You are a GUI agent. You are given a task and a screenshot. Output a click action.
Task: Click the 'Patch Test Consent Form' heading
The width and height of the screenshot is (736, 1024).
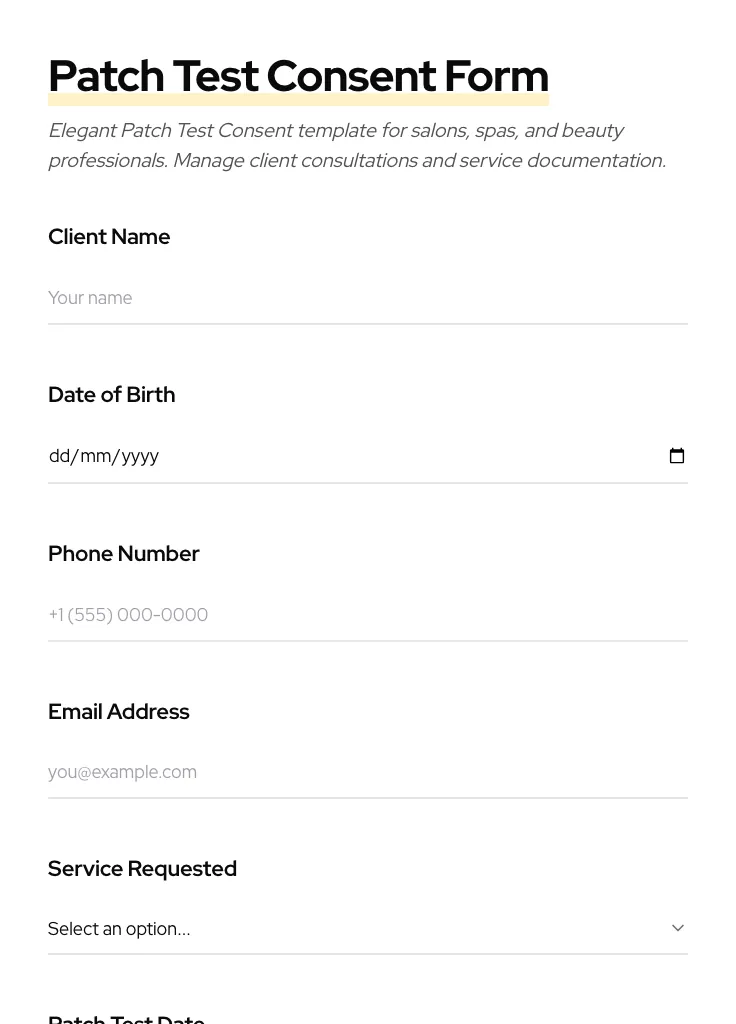(298, 75)
